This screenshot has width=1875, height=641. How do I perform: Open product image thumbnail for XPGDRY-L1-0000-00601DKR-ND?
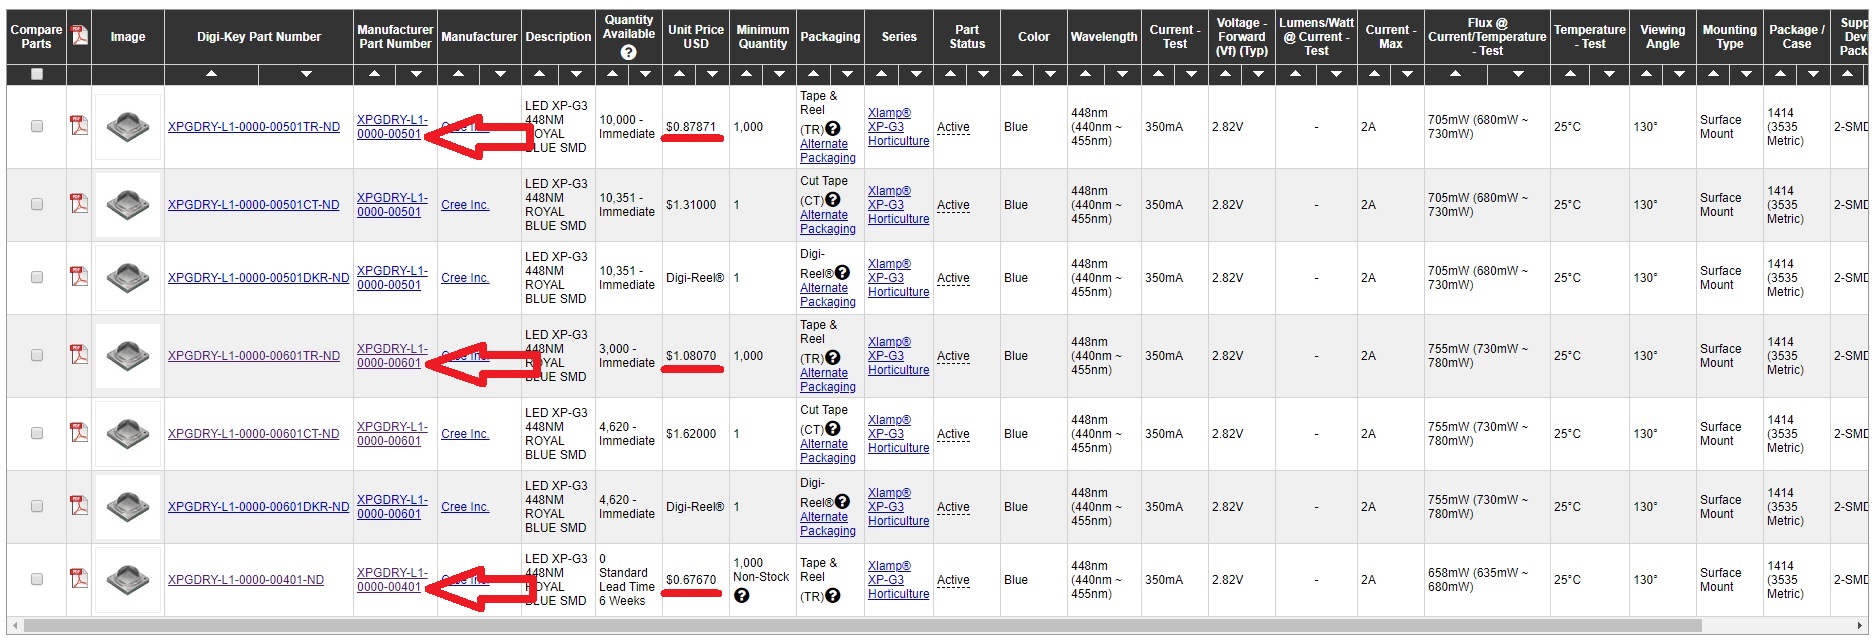click(x=128, y=506)
